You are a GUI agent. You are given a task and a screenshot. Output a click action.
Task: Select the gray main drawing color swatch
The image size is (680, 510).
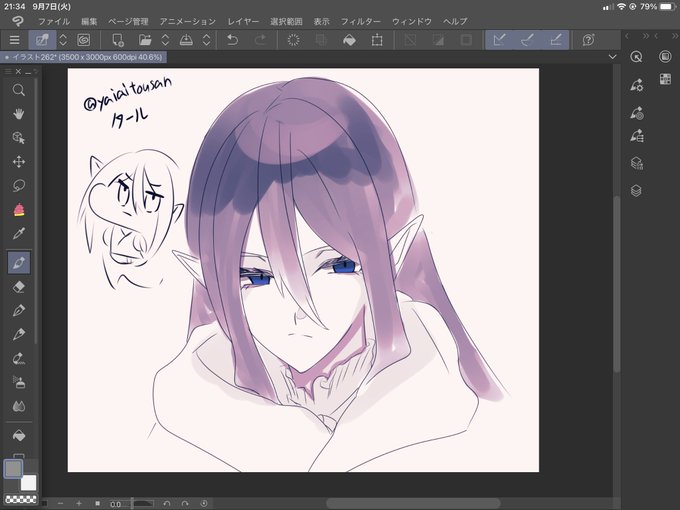pyautogui.click(x=13, y=468)
